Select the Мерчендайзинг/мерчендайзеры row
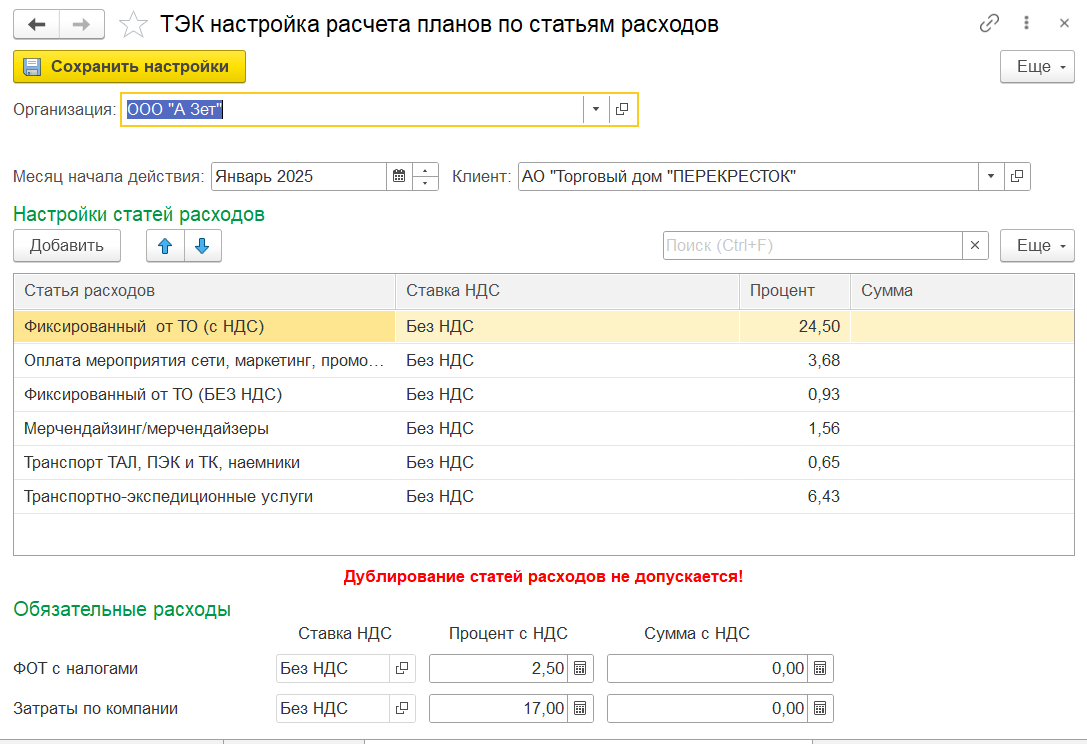Image resolution: width=1087 pixels, height=744 pixels. pos(146,429)
